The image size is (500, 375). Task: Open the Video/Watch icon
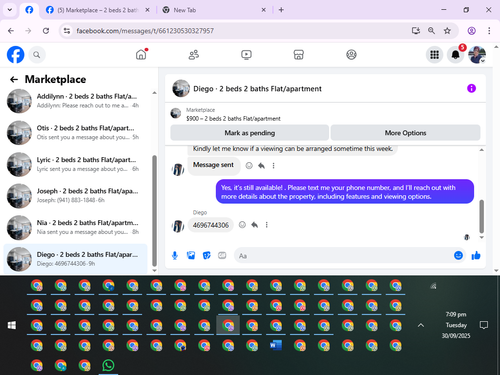(246, 54)
